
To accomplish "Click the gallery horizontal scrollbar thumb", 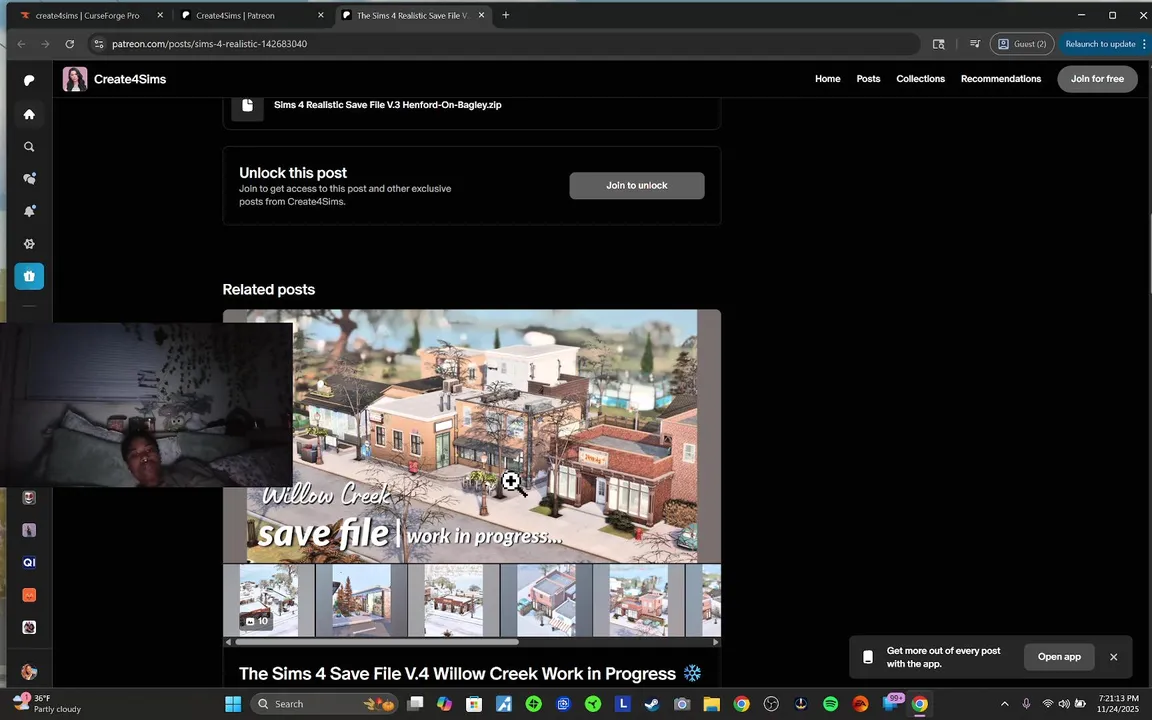I will tap(376, 642).
